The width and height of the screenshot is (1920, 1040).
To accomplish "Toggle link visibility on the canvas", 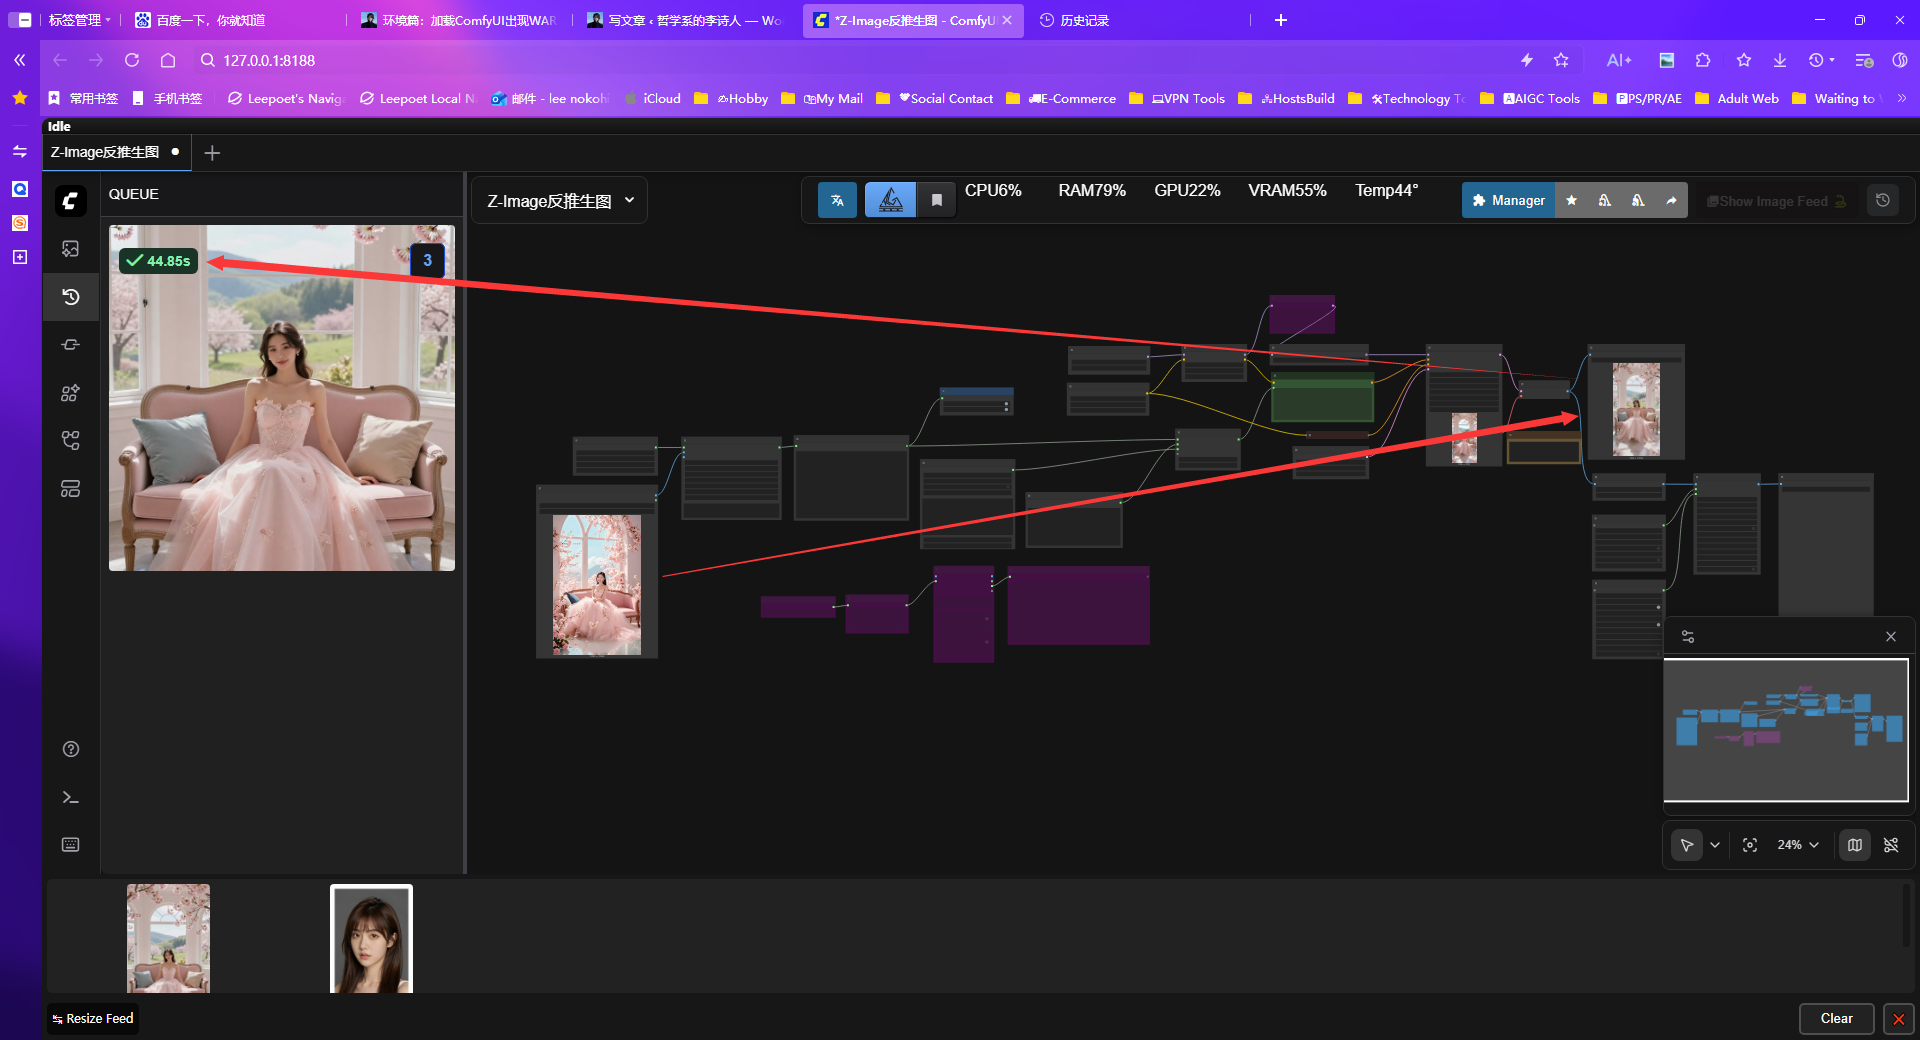I will click(1891, 845).
